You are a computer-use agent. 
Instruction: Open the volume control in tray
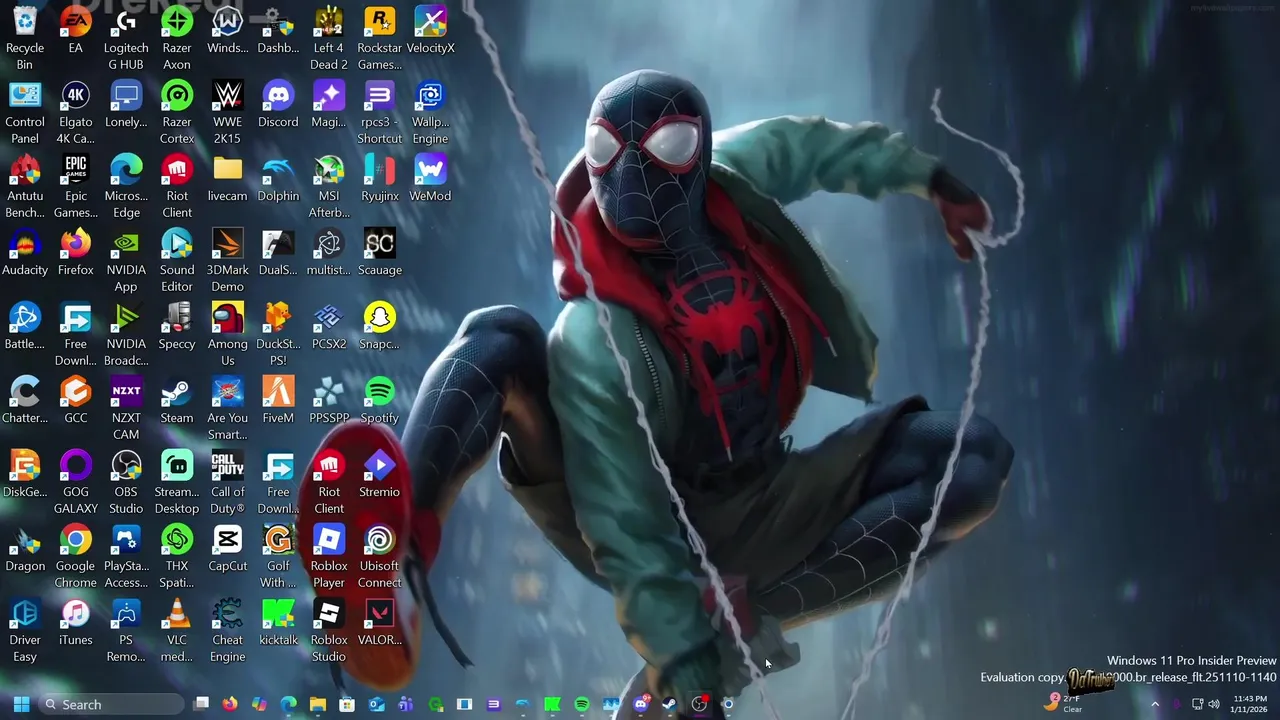click(1214, 704)
